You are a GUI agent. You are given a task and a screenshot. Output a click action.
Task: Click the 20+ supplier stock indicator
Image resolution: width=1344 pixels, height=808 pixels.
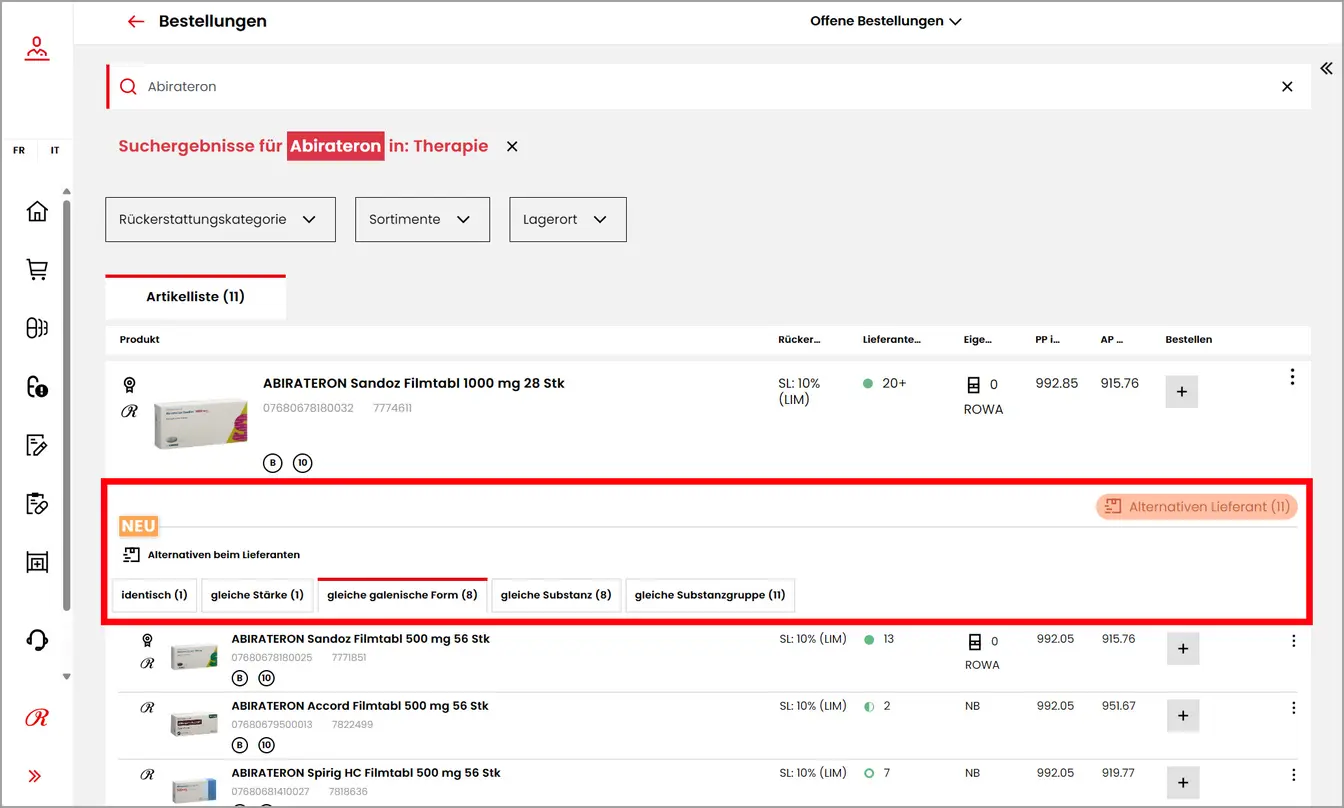[885, 383]
